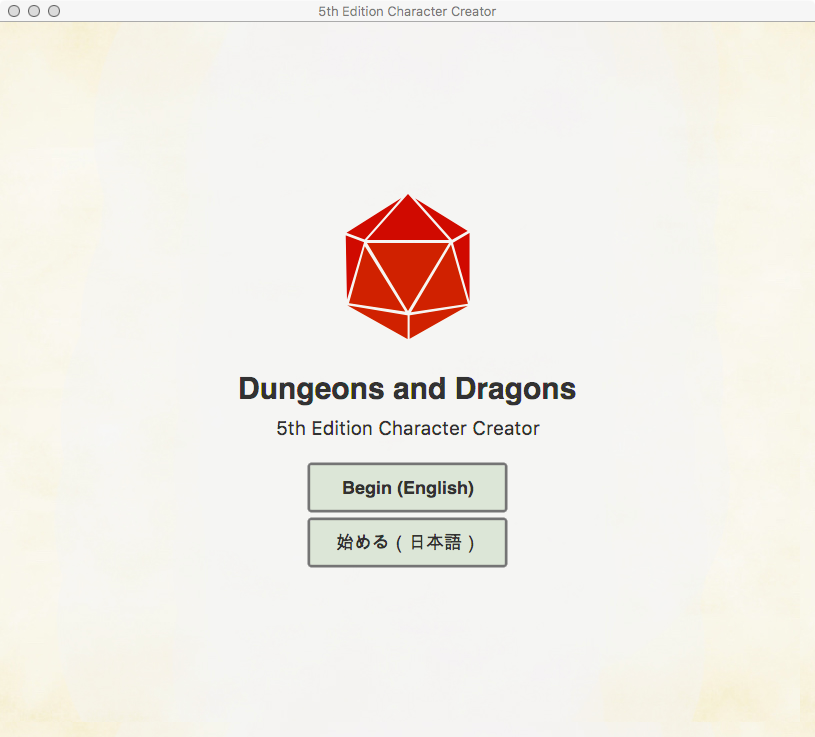Image resolution: width=815 pixels, height=737 pixels.
Task: Close the window with the leftmost title bar button
Action: click(14, 11)
